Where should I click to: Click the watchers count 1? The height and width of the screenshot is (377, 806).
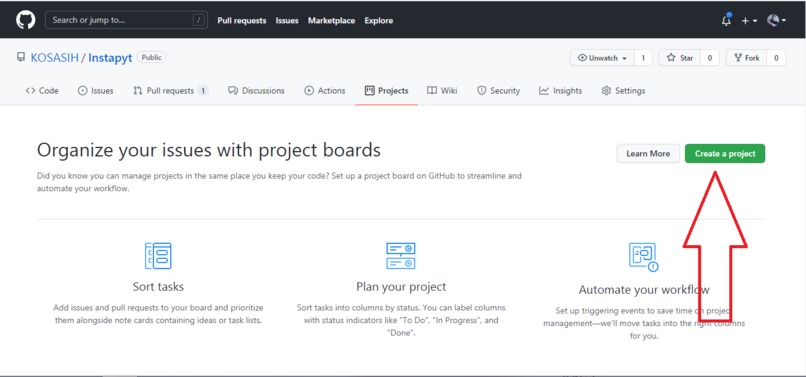643,58
